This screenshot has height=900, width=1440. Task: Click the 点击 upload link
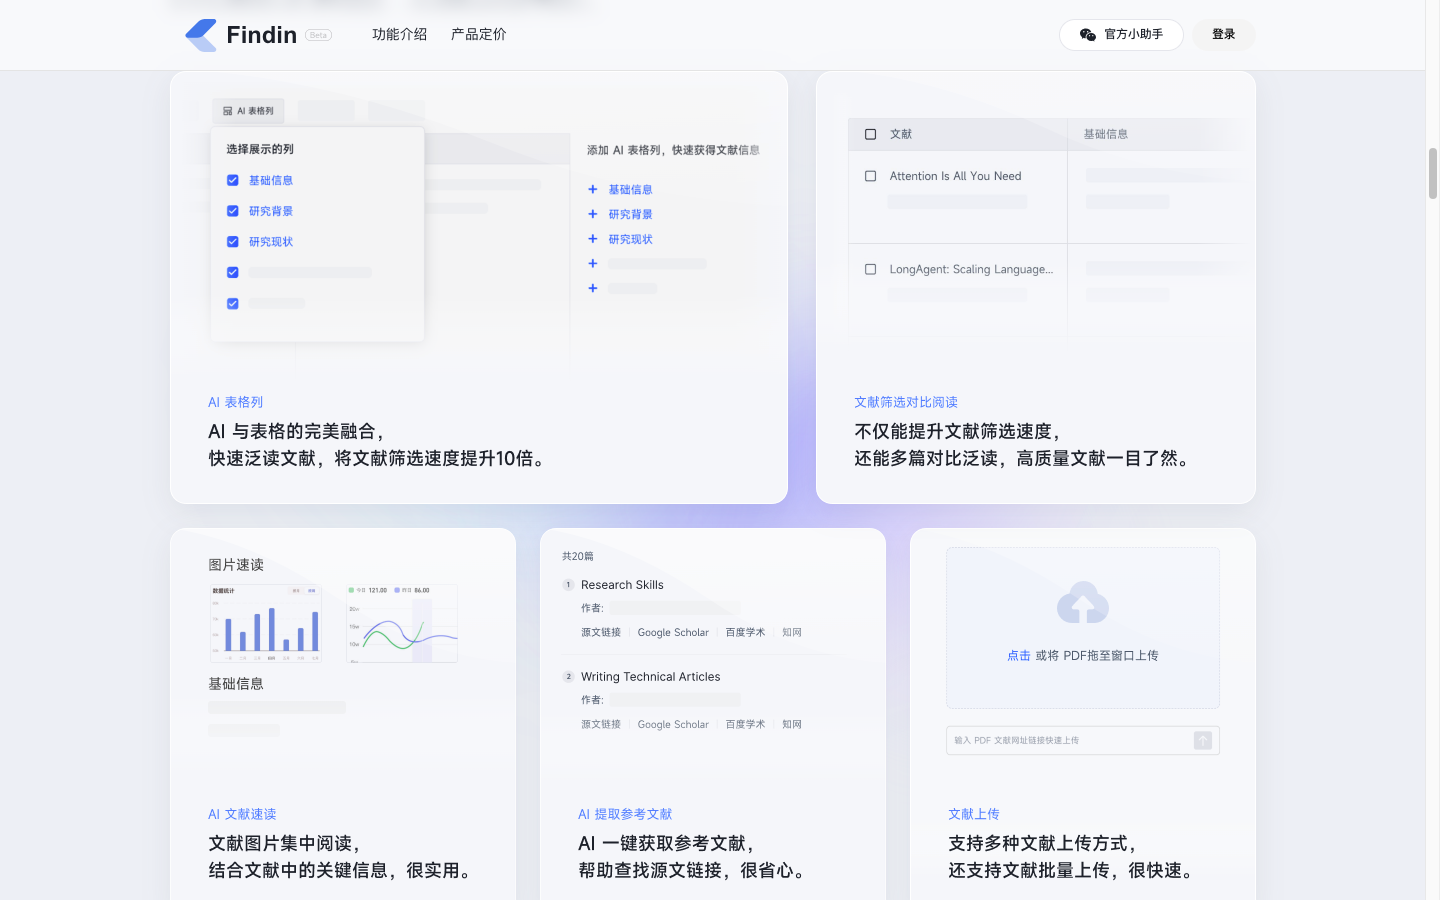pyautogui.click(x=1019, y=655)
